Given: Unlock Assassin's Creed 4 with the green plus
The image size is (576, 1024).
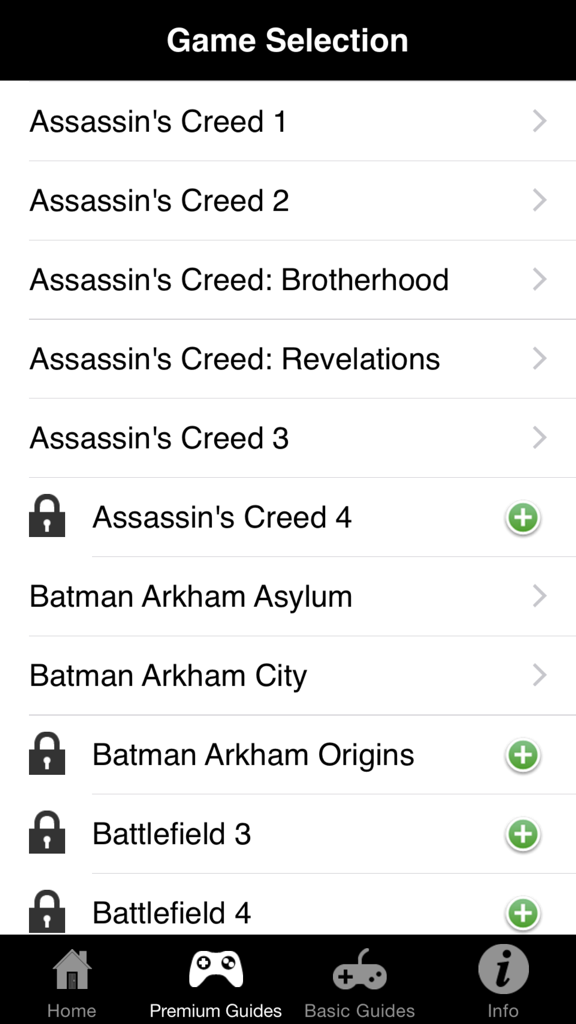Looking at the screenshot, I should click(x=523, y=518).
